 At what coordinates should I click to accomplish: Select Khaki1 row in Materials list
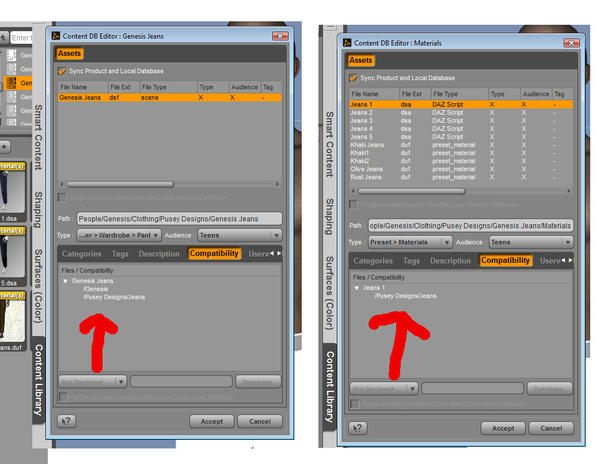point(461,153)
